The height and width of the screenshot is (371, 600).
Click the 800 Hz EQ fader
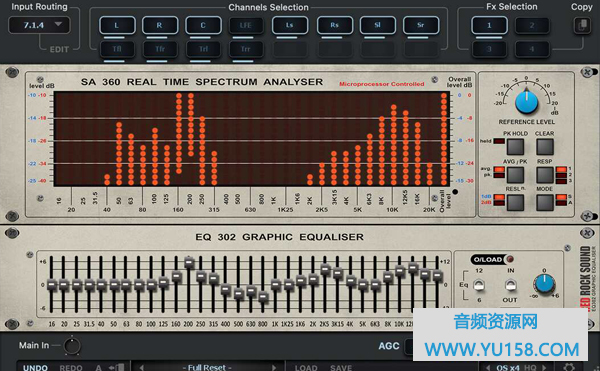(263, 296)
